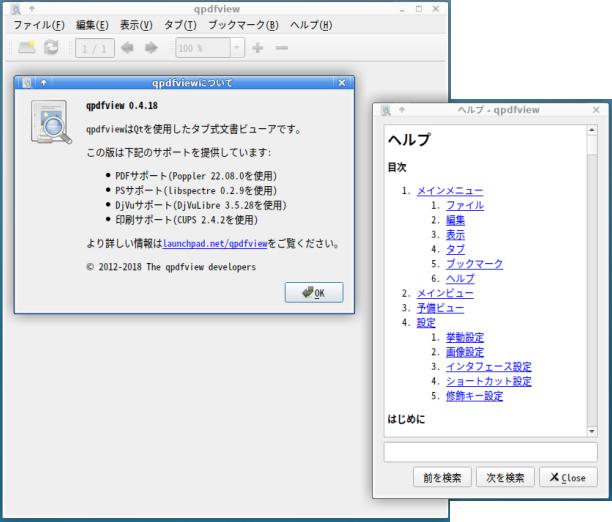Click the qpdfview magnifier logo in About dialog

tap(51, 122)
